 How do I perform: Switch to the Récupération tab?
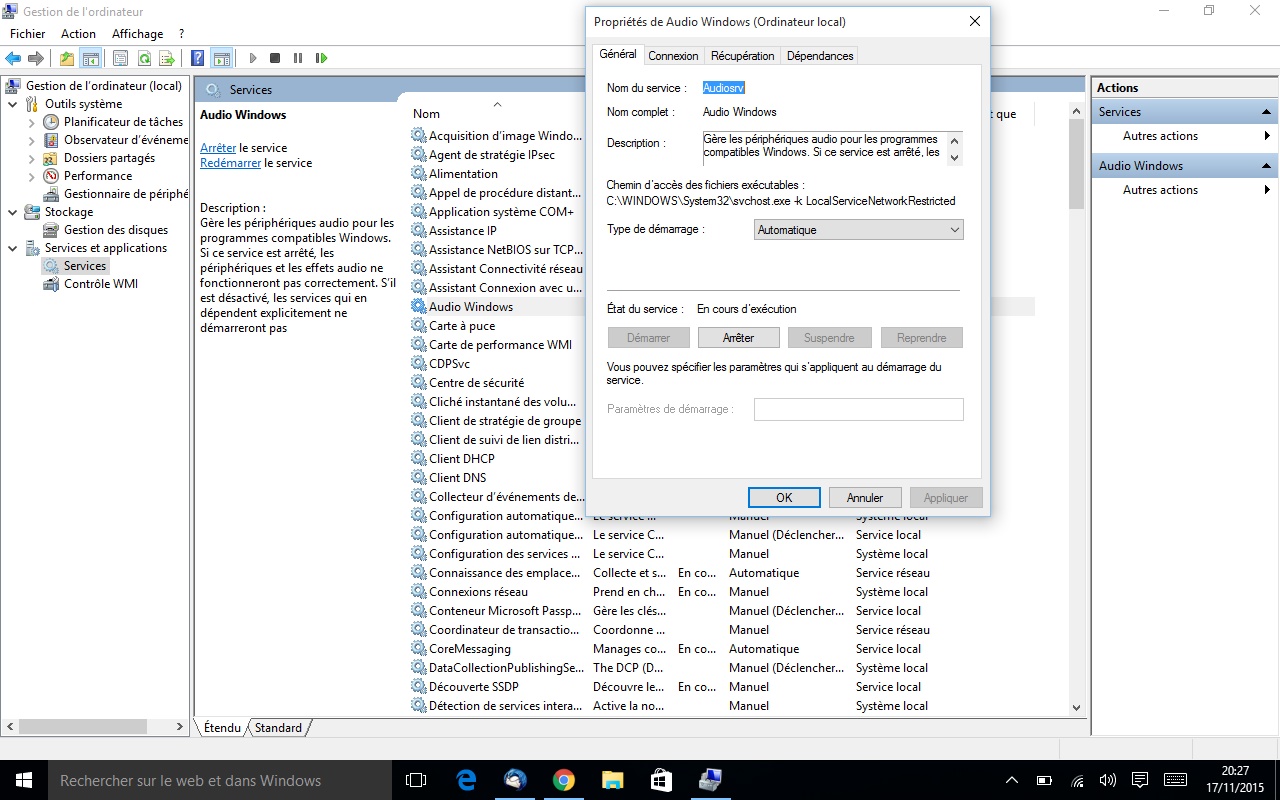[743, 56]
